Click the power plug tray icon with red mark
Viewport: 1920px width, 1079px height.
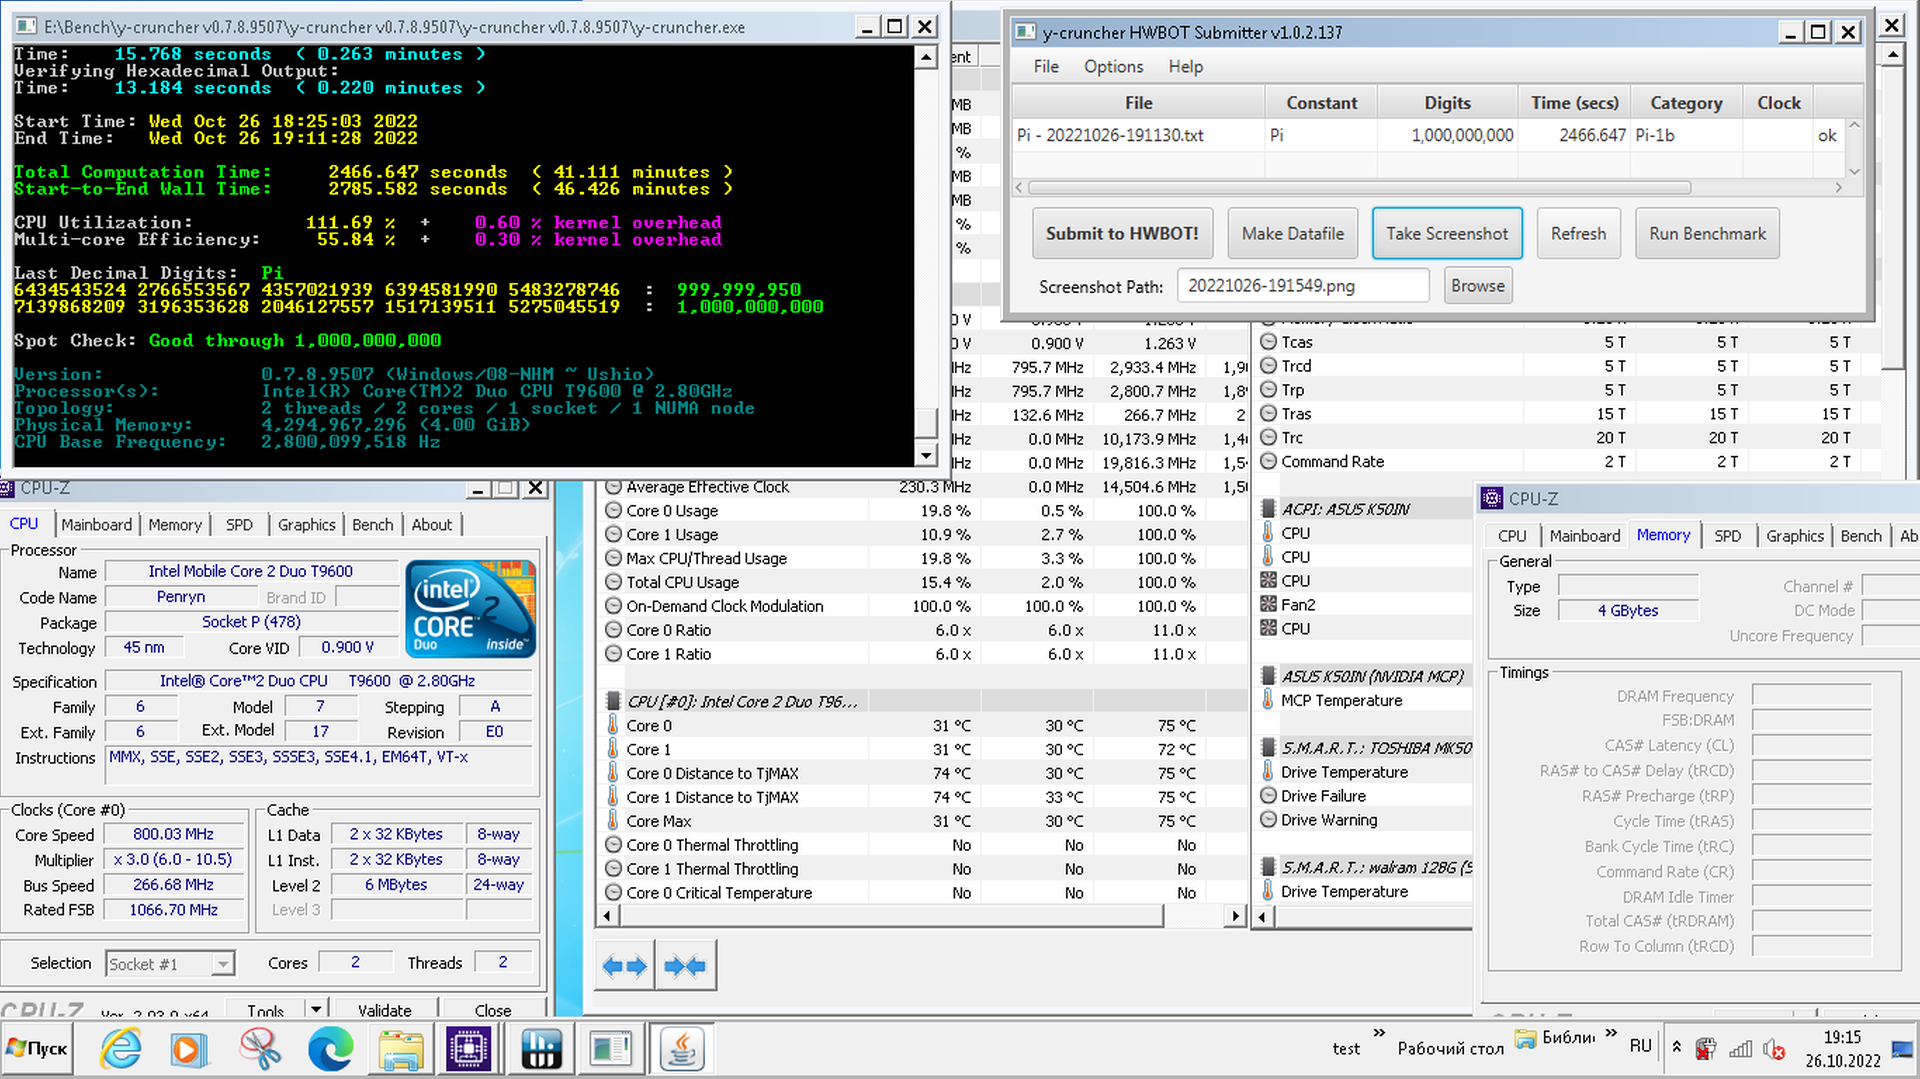tap(1706, 1049)
